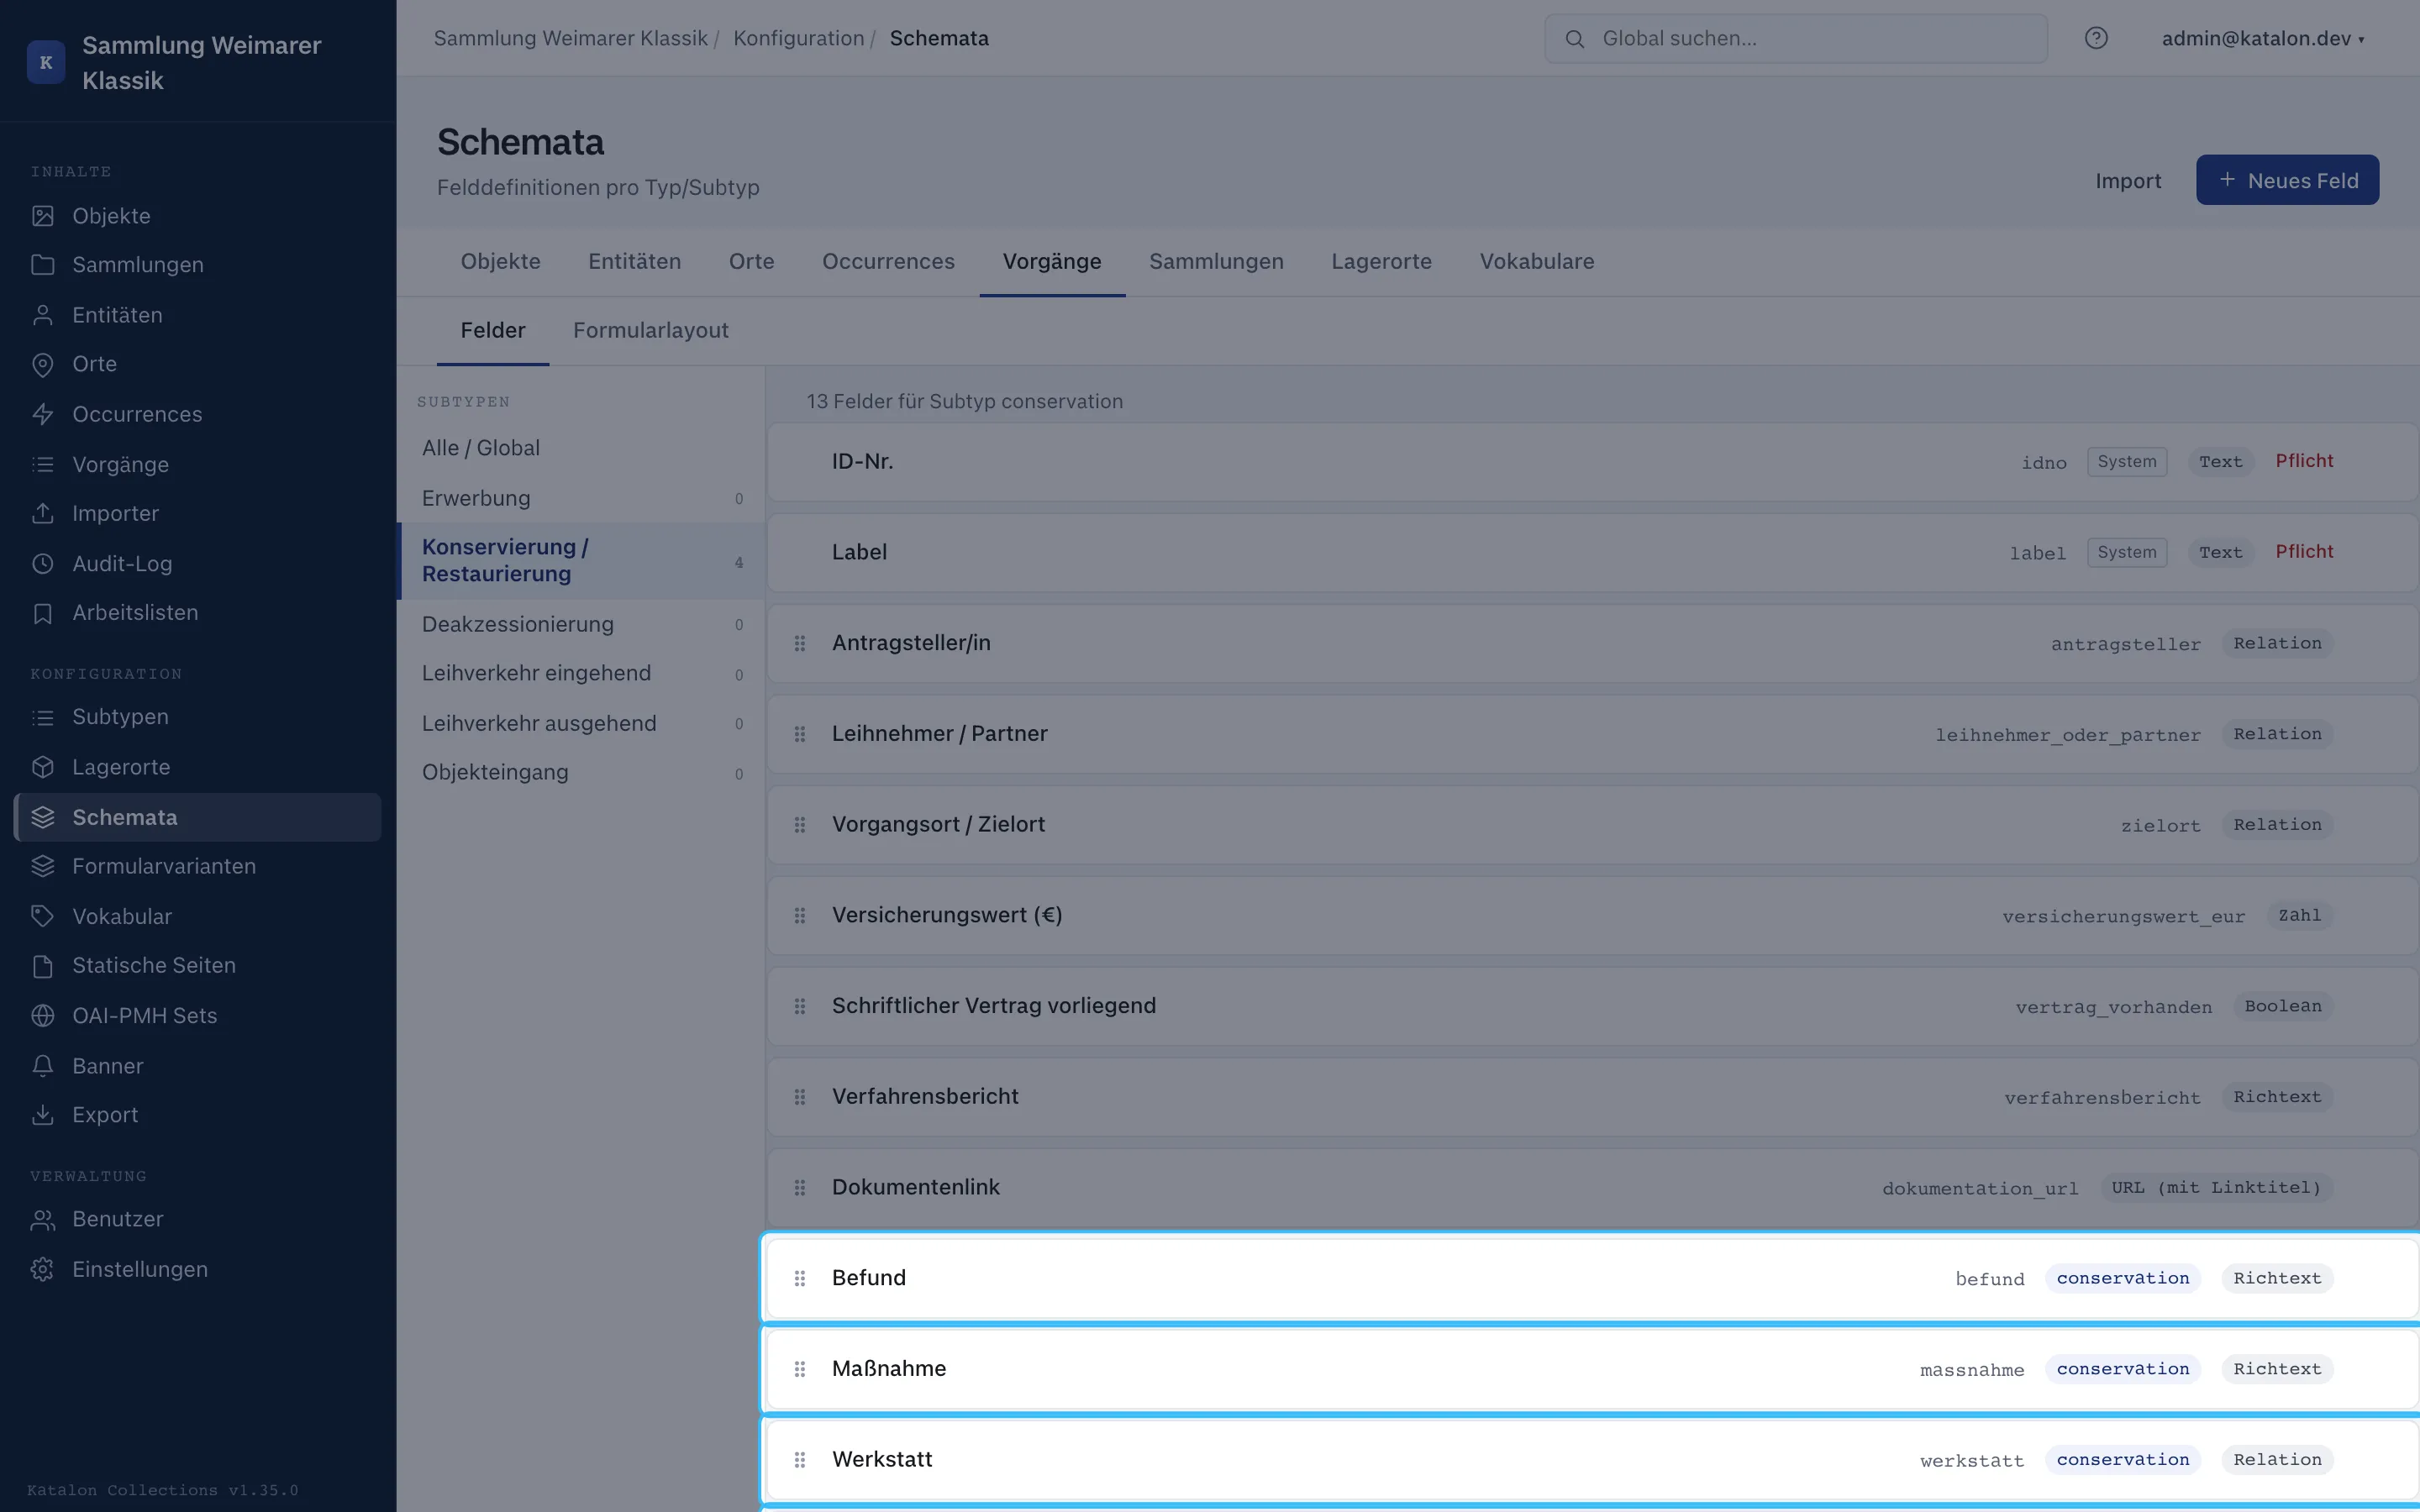This screenshot has width=2420, height=1512.
Task: Click drag handle of Schriftlicher Vertrag vorliegend row
Action: (x=800, y=1006)
